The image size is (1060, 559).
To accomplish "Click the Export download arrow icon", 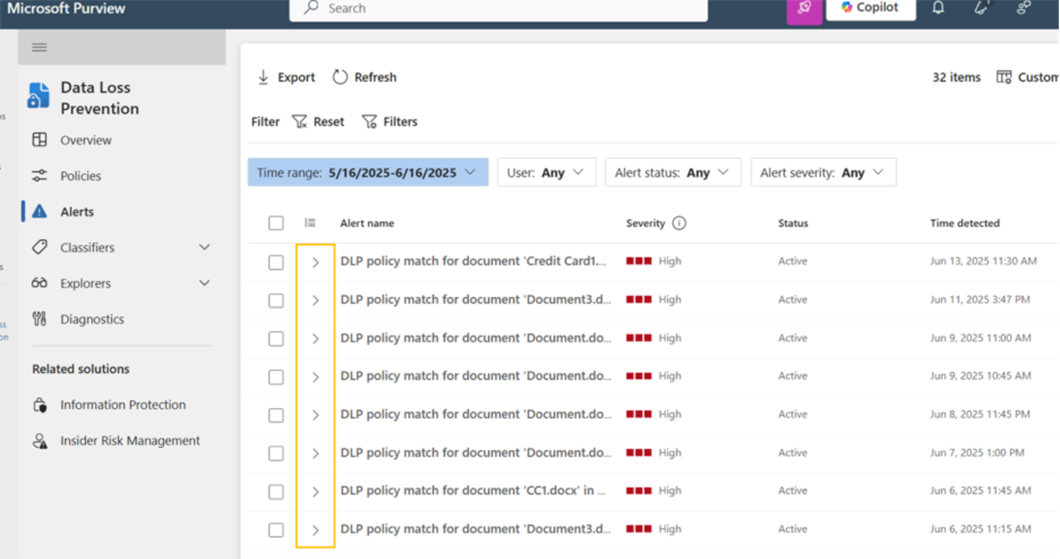I will pyautogui.click(x=263, y=77).
